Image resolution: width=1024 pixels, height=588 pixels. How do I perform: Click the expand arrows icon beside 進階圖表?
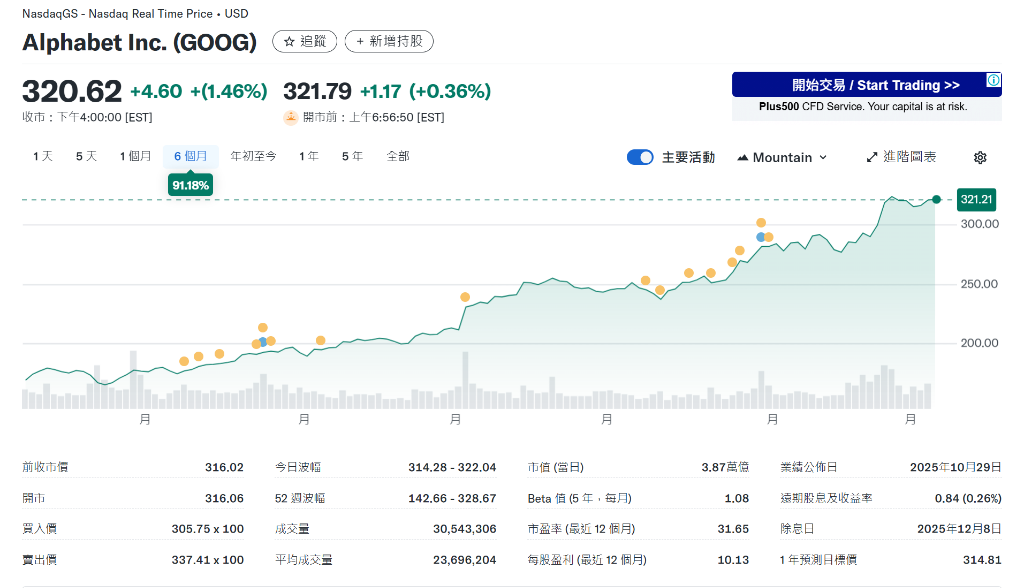[x=872, y=157]
